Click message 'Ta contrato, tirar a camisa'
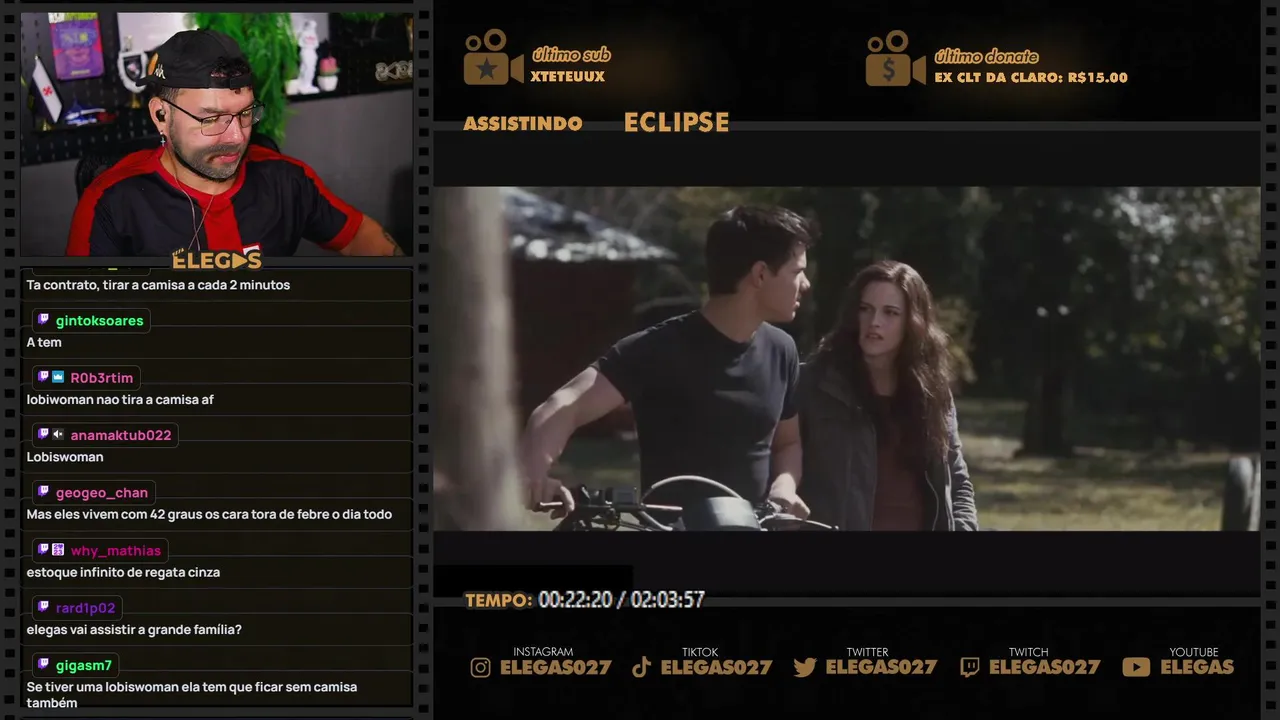The width and height of the screenshot is (1280, 720). [x=158, y=285]
